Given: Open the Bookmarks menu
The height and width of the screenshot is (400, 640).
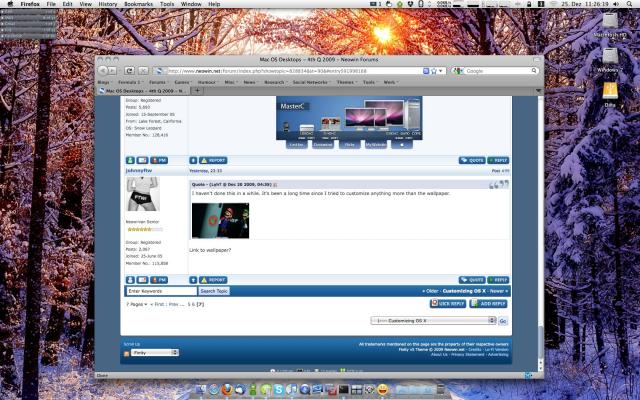Looking at the screenshot, I should pos(138,4).
